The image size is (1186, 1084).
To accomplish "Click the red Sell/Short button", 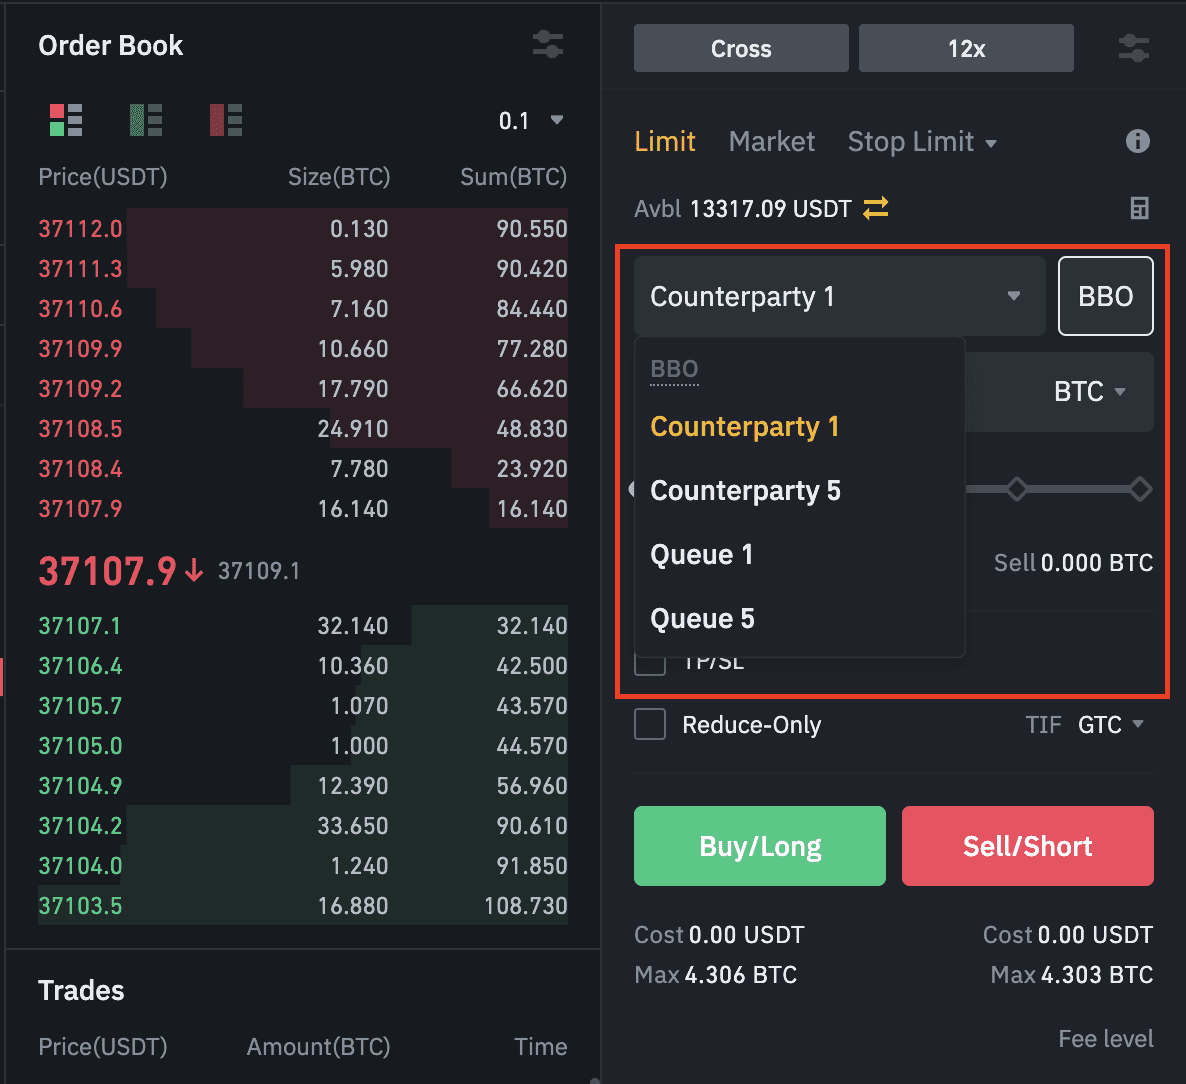I will (1027, 846).
